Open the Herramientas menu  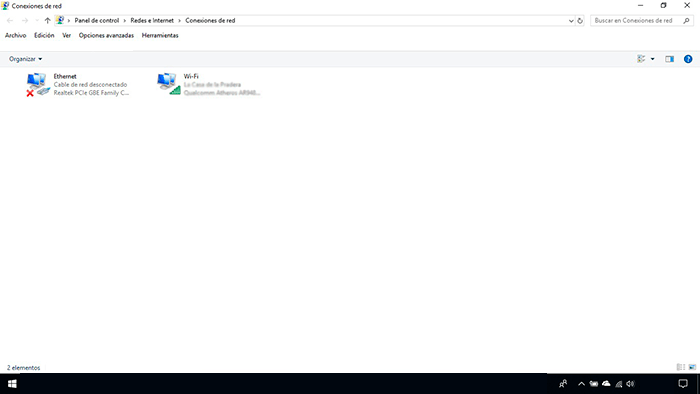point(160,35)
